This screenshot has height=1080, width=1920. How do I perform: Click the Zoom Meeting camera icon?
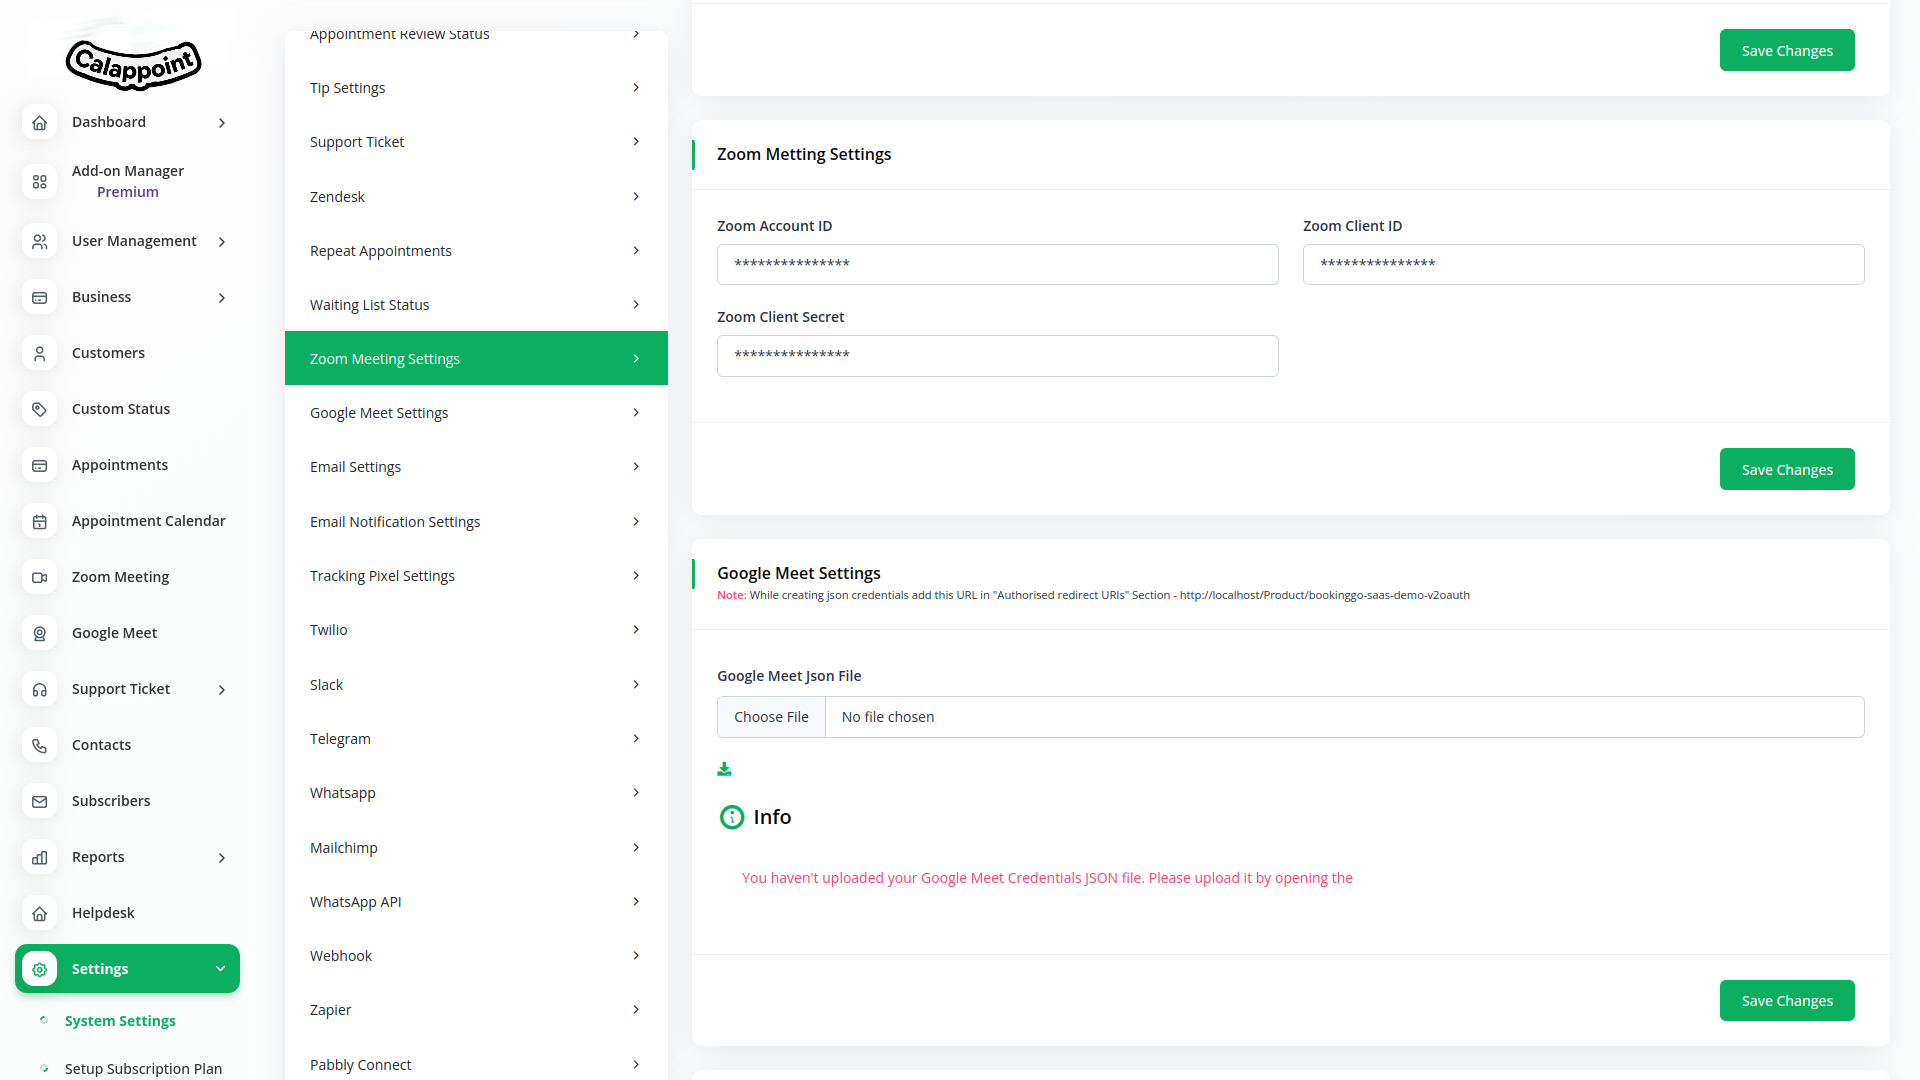point(39,578)
